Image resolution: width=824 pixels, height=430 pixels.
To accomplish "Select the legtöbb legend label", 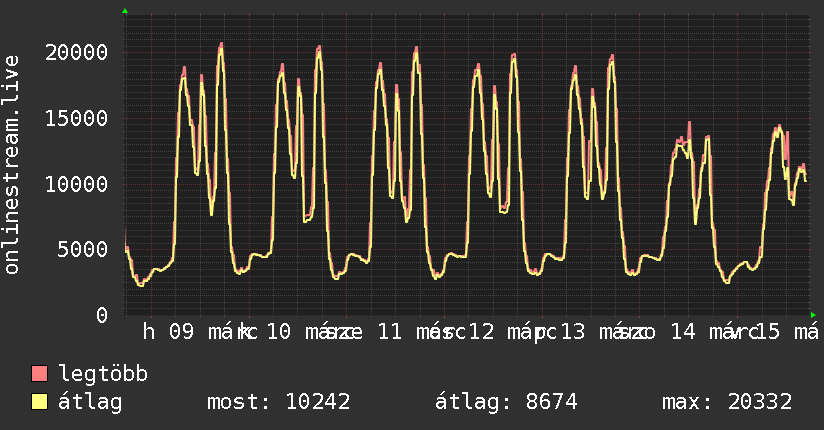I will [x=103, y=373].
